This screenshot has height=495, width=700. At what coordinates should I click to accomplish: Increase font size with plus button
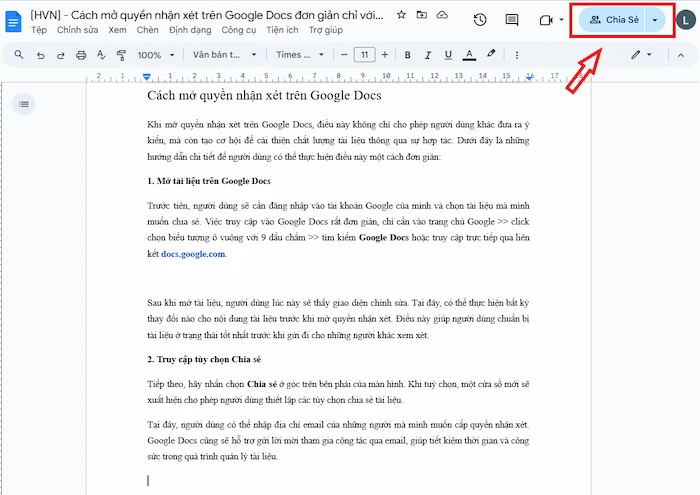tap(386, 55)
